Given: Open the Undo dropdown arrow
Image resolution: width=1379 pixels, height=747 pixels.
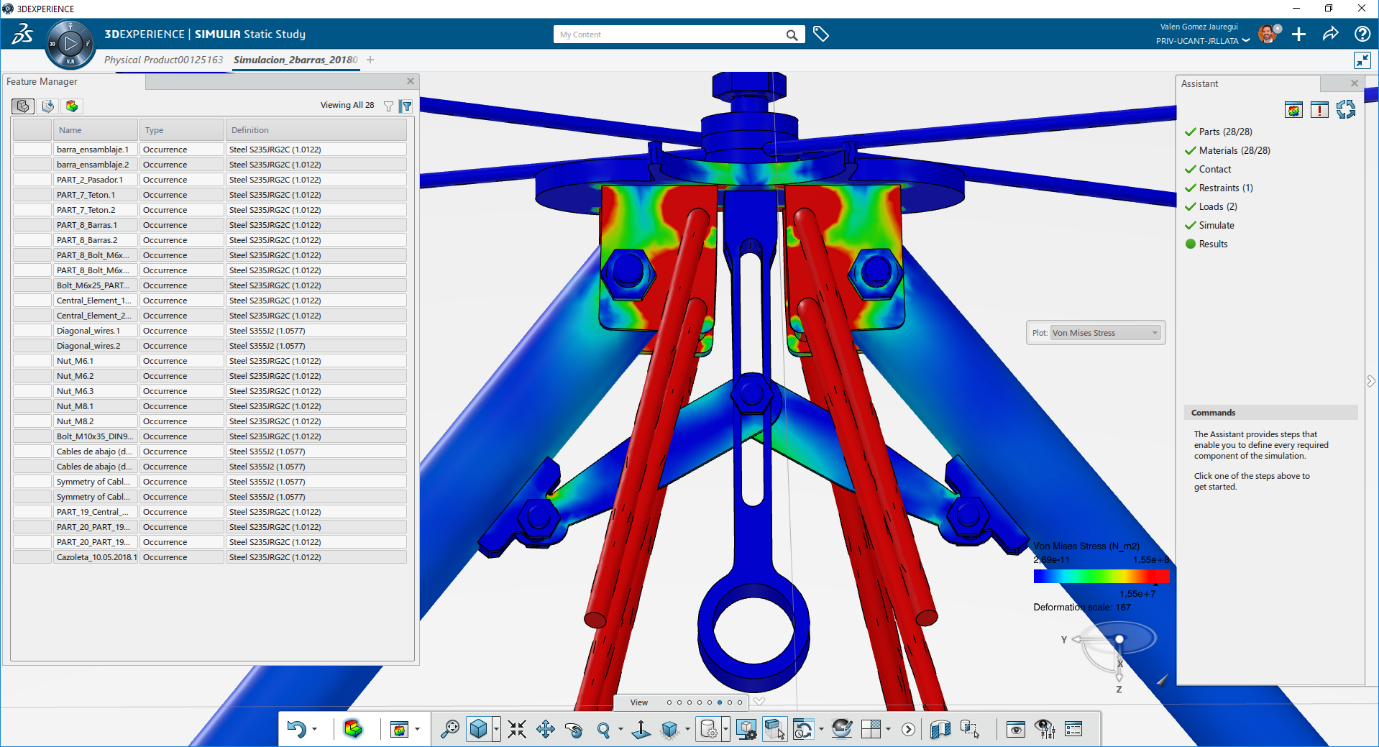Looking at the screenshot, I should click(x=315, y=729).
